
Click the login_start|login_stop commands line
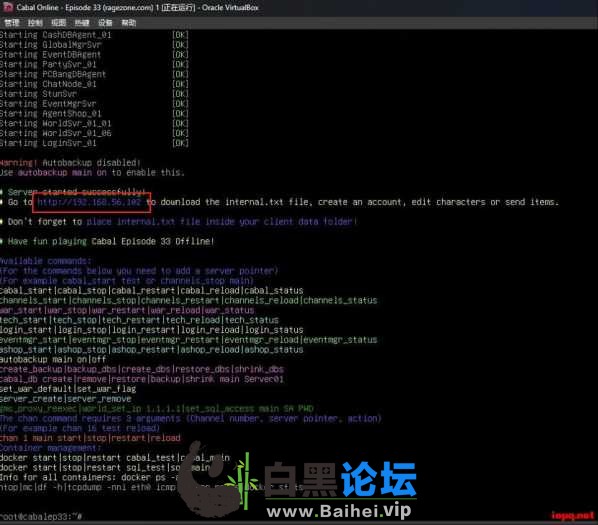[x=151, y=330]
